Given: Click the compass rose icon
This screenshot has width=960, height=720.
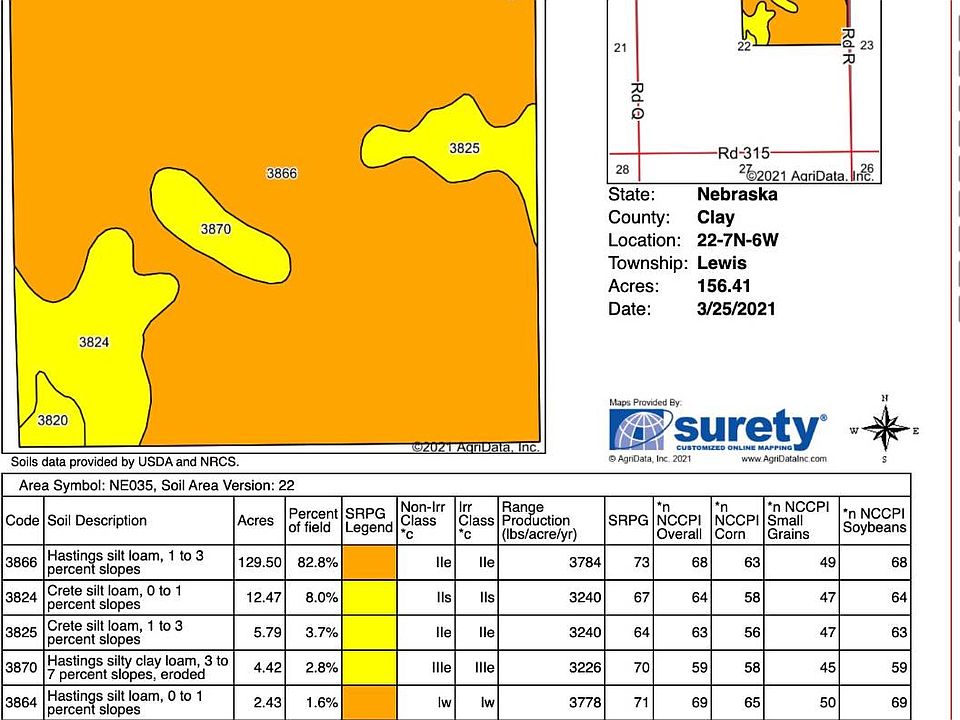Looking at the screenshot, I should point(885,429).
